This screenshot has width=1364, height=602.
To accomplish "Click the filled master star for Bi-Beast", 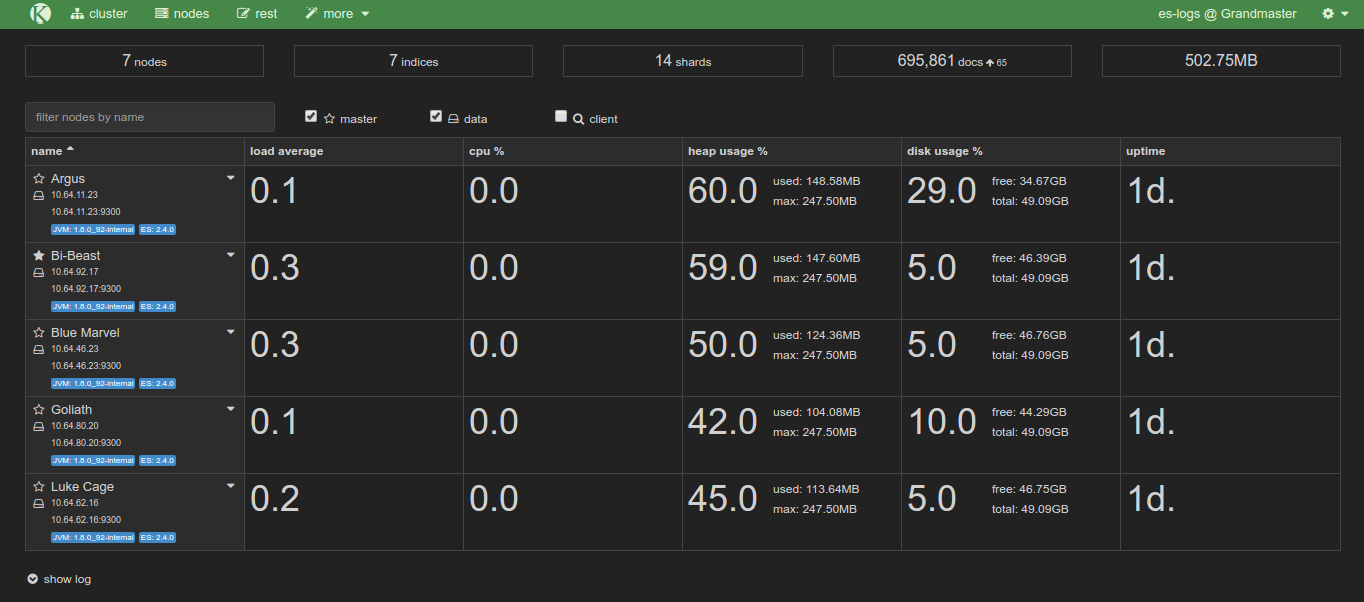I will pyautogui.click(x=39, y=256).
